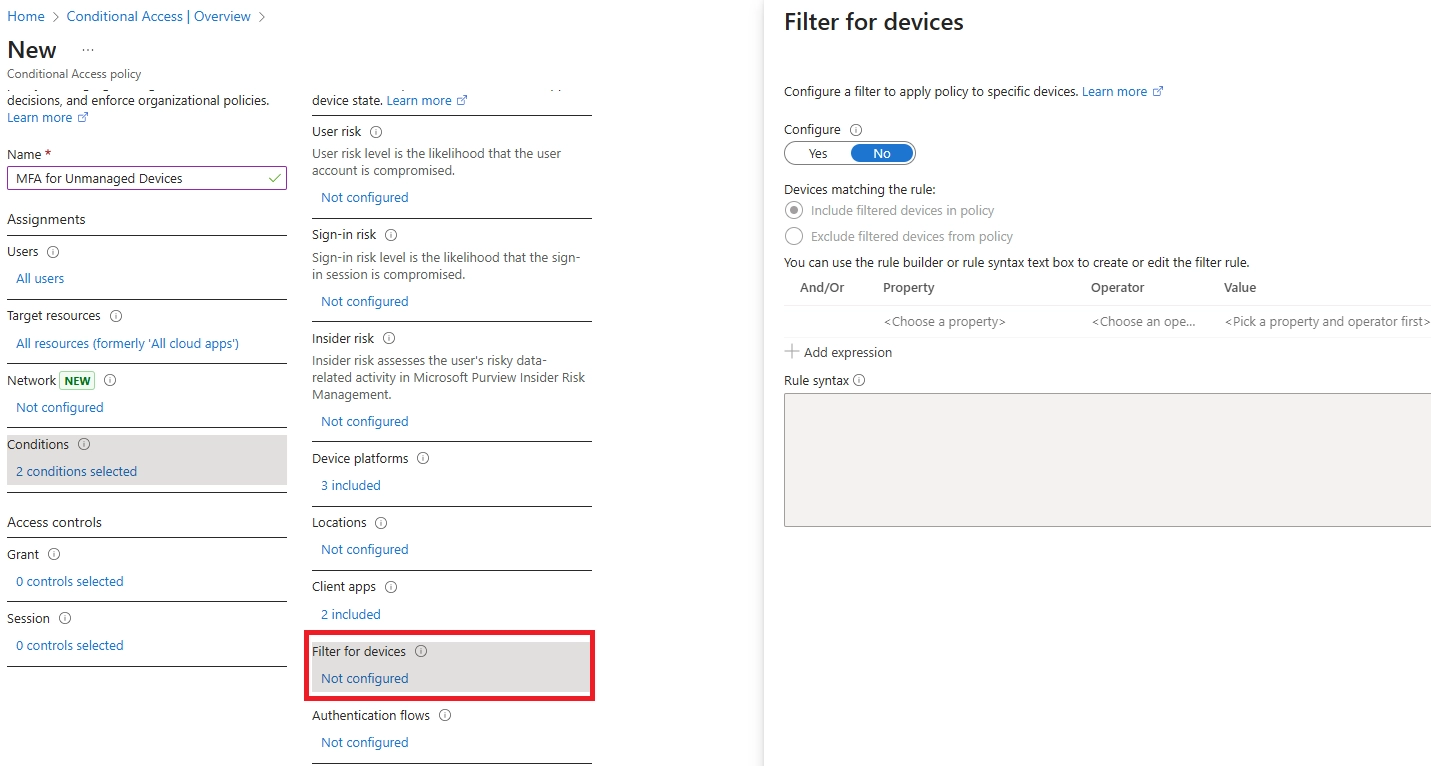This screenshot has width=1431, height=766.
Task: Open the 2 conditions selected link
Action: point(77,472)
